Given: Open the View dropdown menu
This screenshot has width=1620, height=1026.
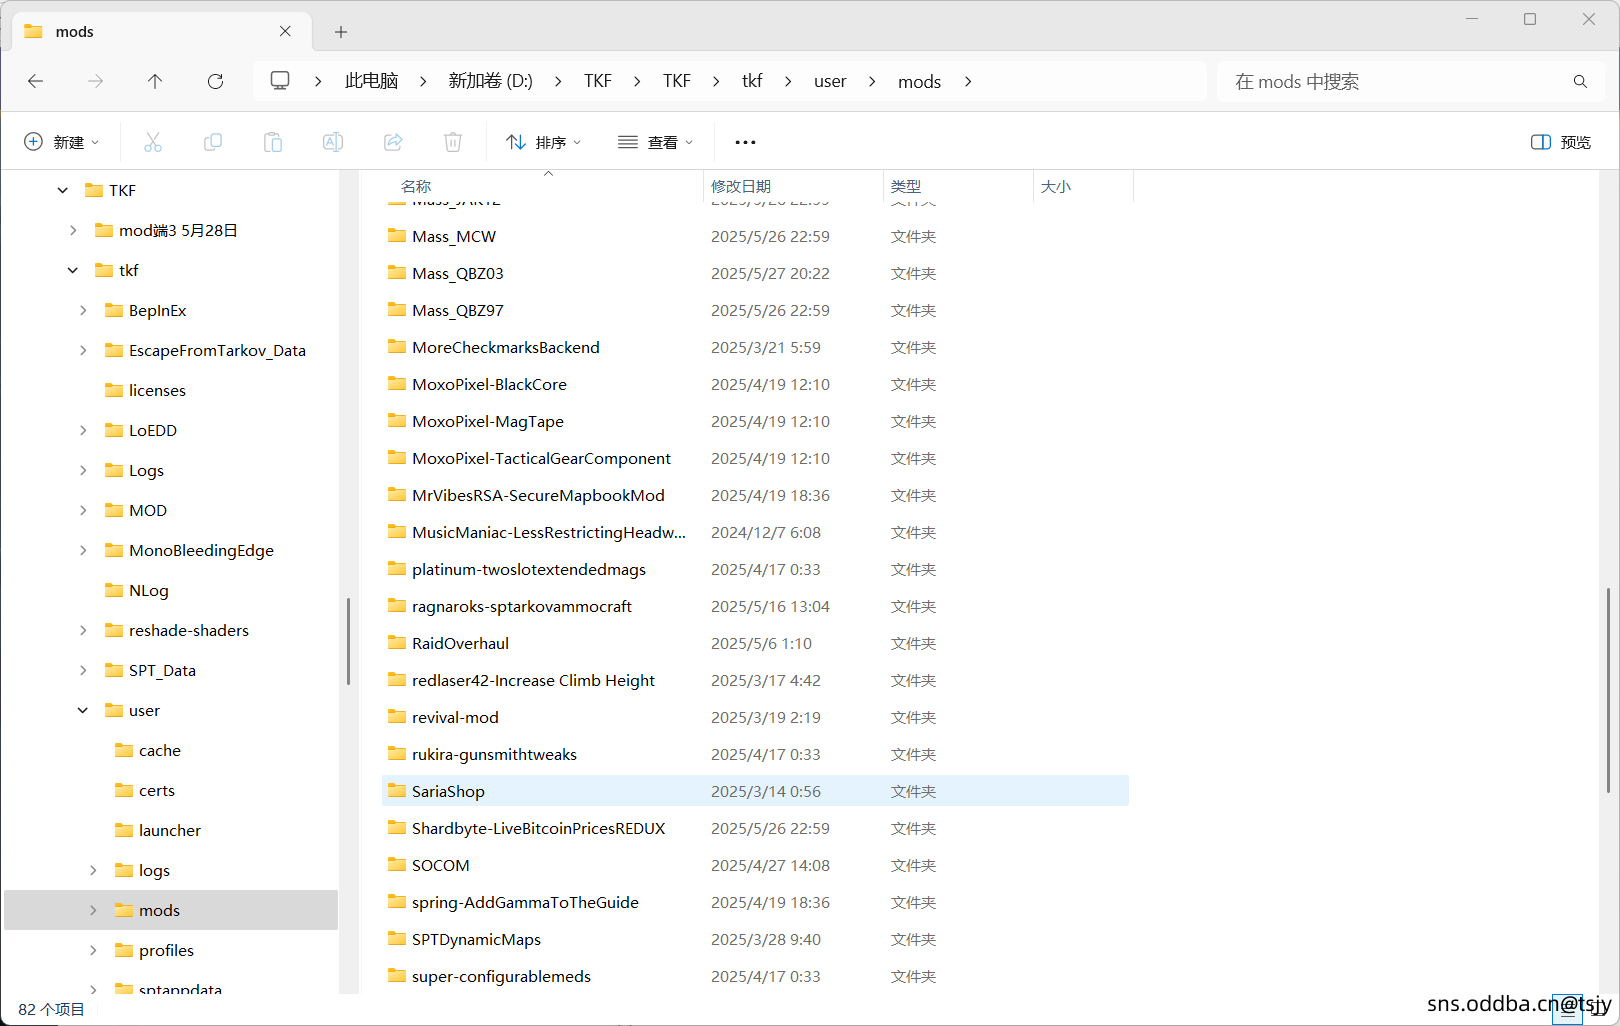Looking at the screenshot, I should click(x=655, y=142).
